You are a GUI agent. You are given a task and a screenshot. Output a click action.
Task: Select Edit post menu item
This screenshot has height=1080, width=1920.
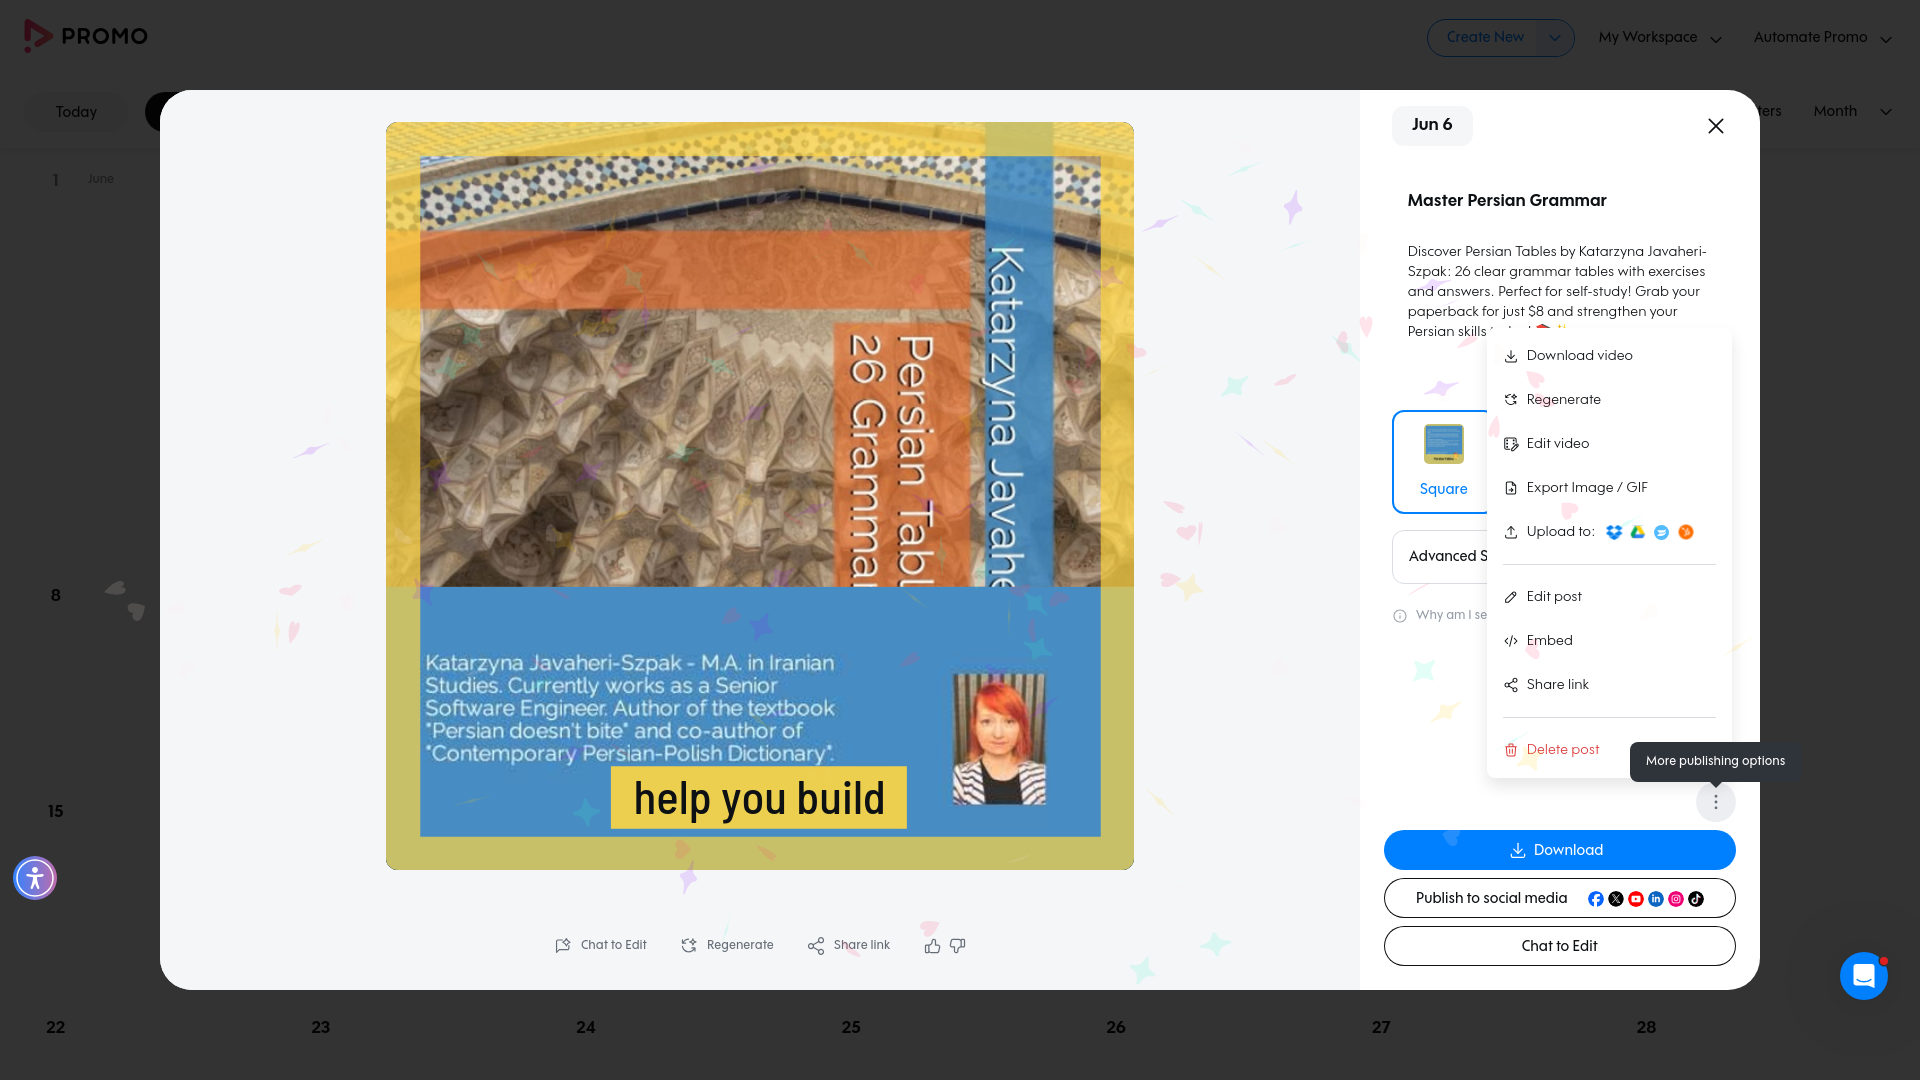point(1608,597)
